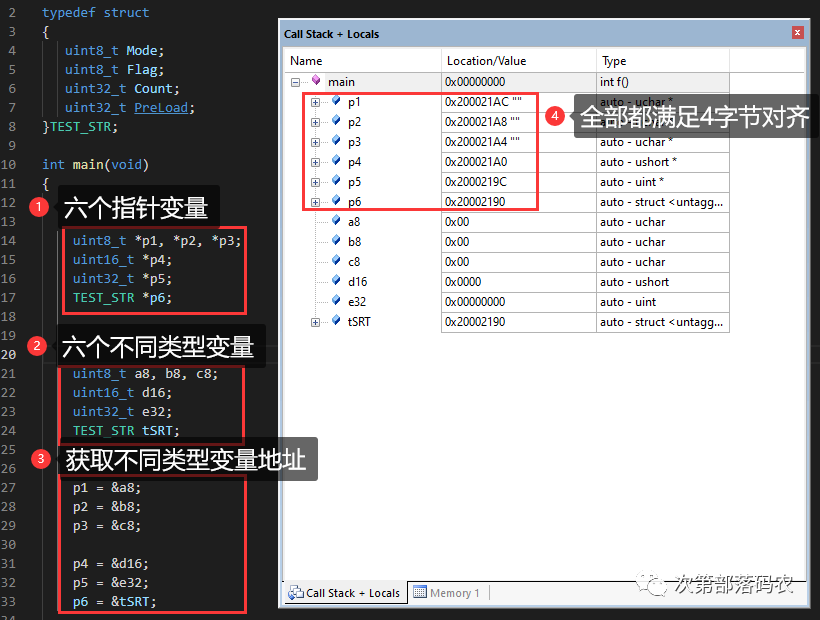Click type 'auto - uint *' of p5
Image resolution: width=820 pixels, height=620 pixels.
pos(632,182)
